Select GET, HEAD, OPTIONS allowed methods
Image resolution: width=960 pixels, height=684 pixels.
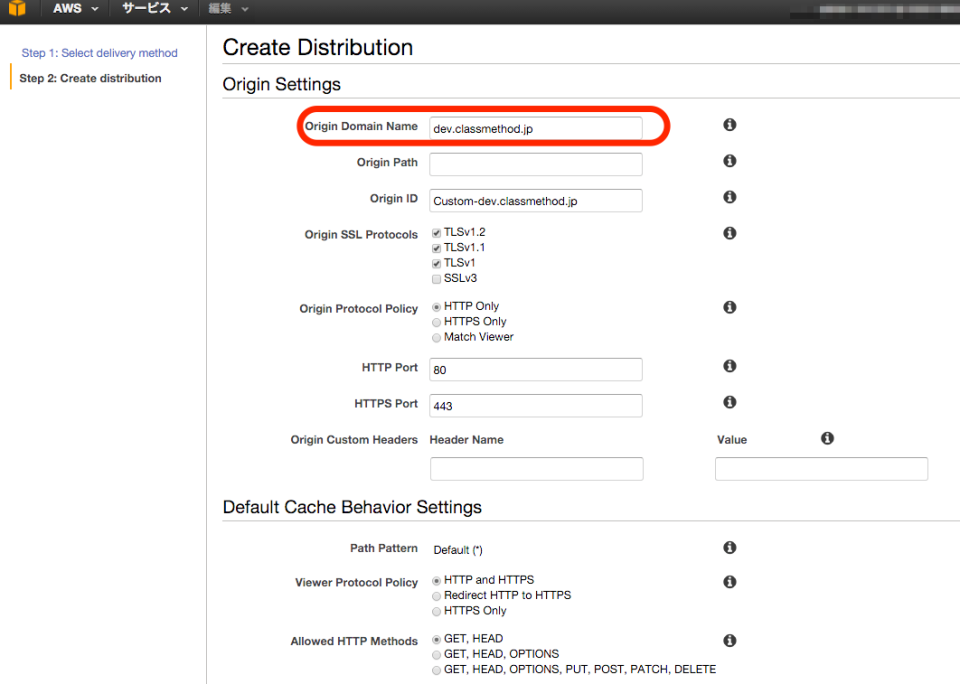[x=436, y=654]
